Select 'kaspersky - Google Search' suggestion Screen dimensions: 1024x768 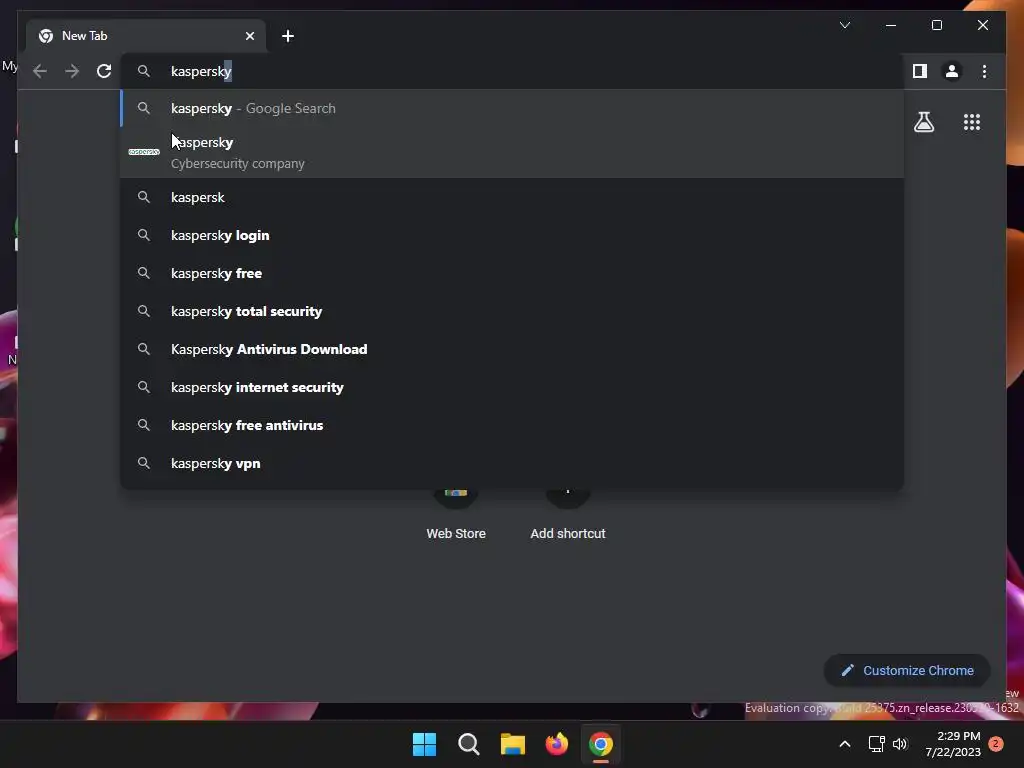[x=512, y=108]
